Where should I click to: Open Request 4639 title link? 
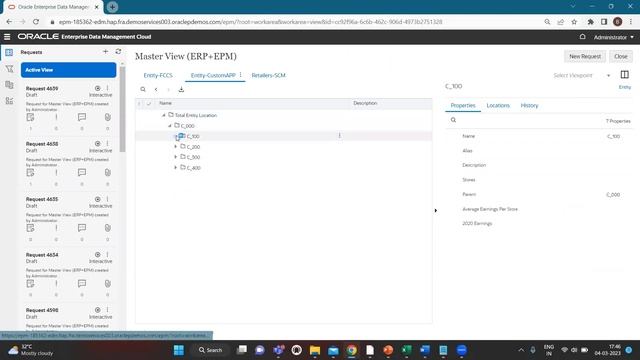[42, 89]
